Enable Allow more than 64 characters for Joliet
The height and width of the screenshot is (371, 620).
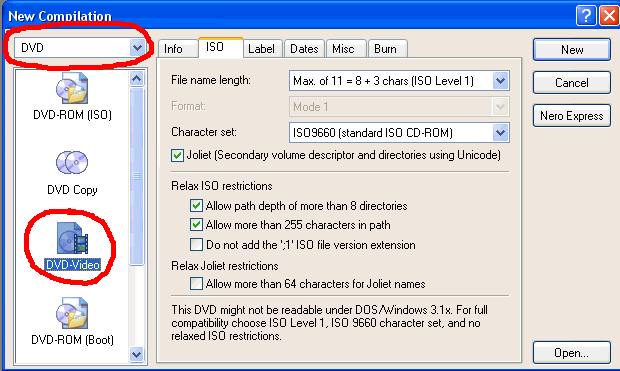coord(196,284)
